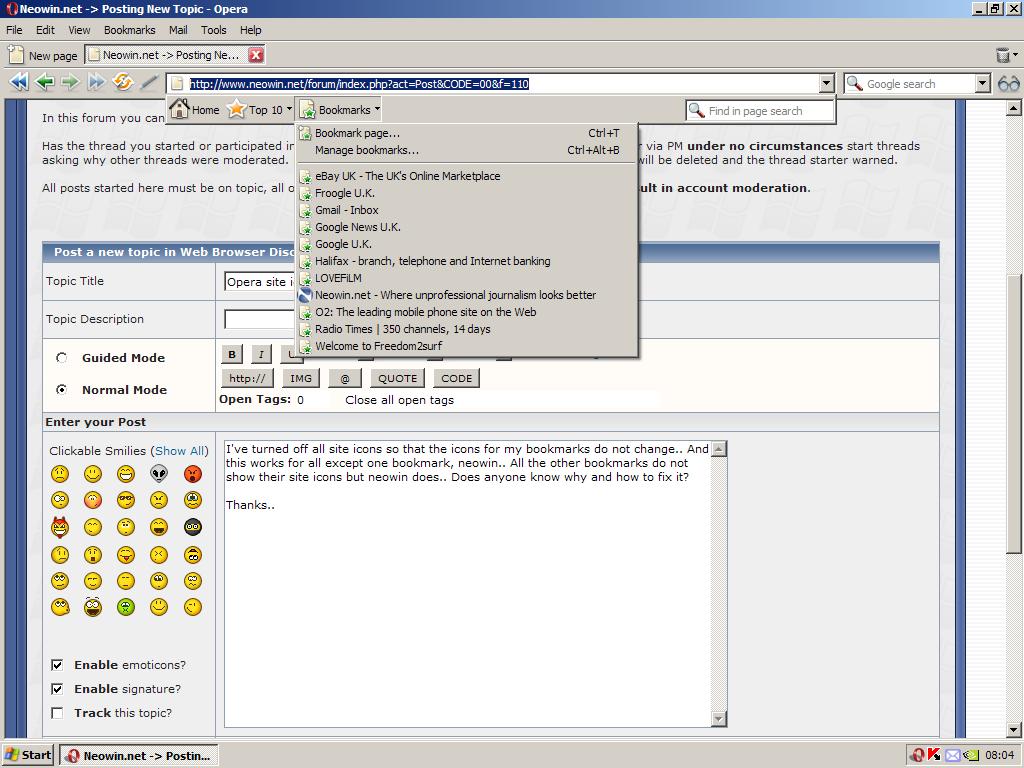
Task: Click the Fast Forward arrow icon
Action: click(96, 82)
